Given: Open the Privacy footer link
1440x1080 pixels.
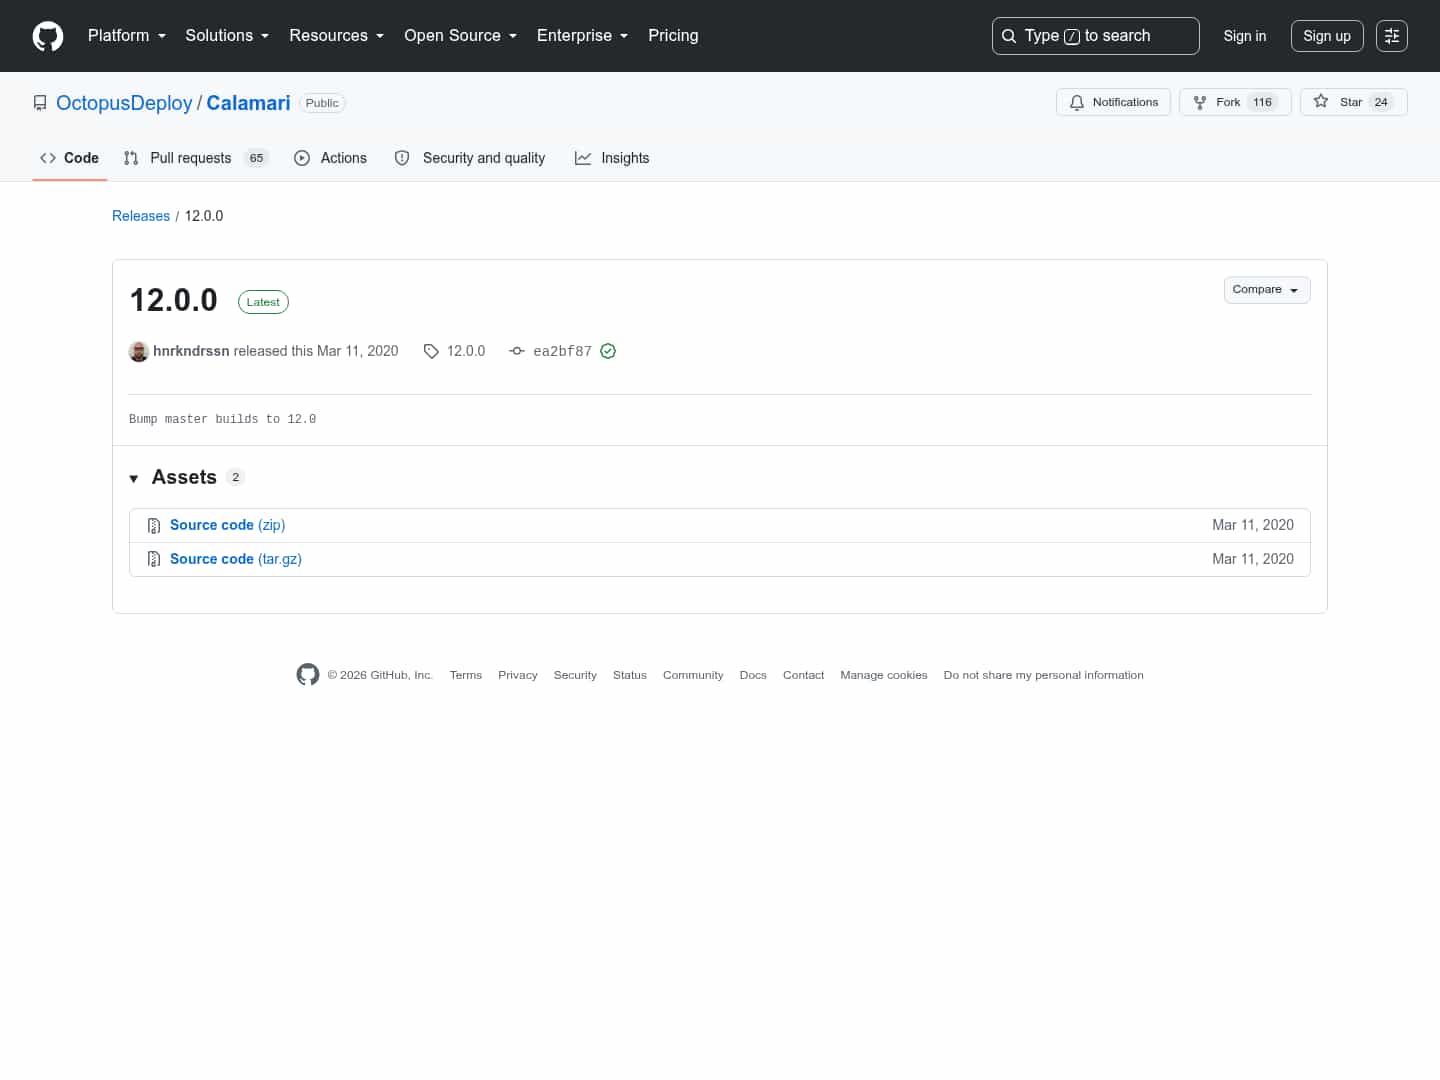Looking at the screenshot, I should (x=518, y=675).
